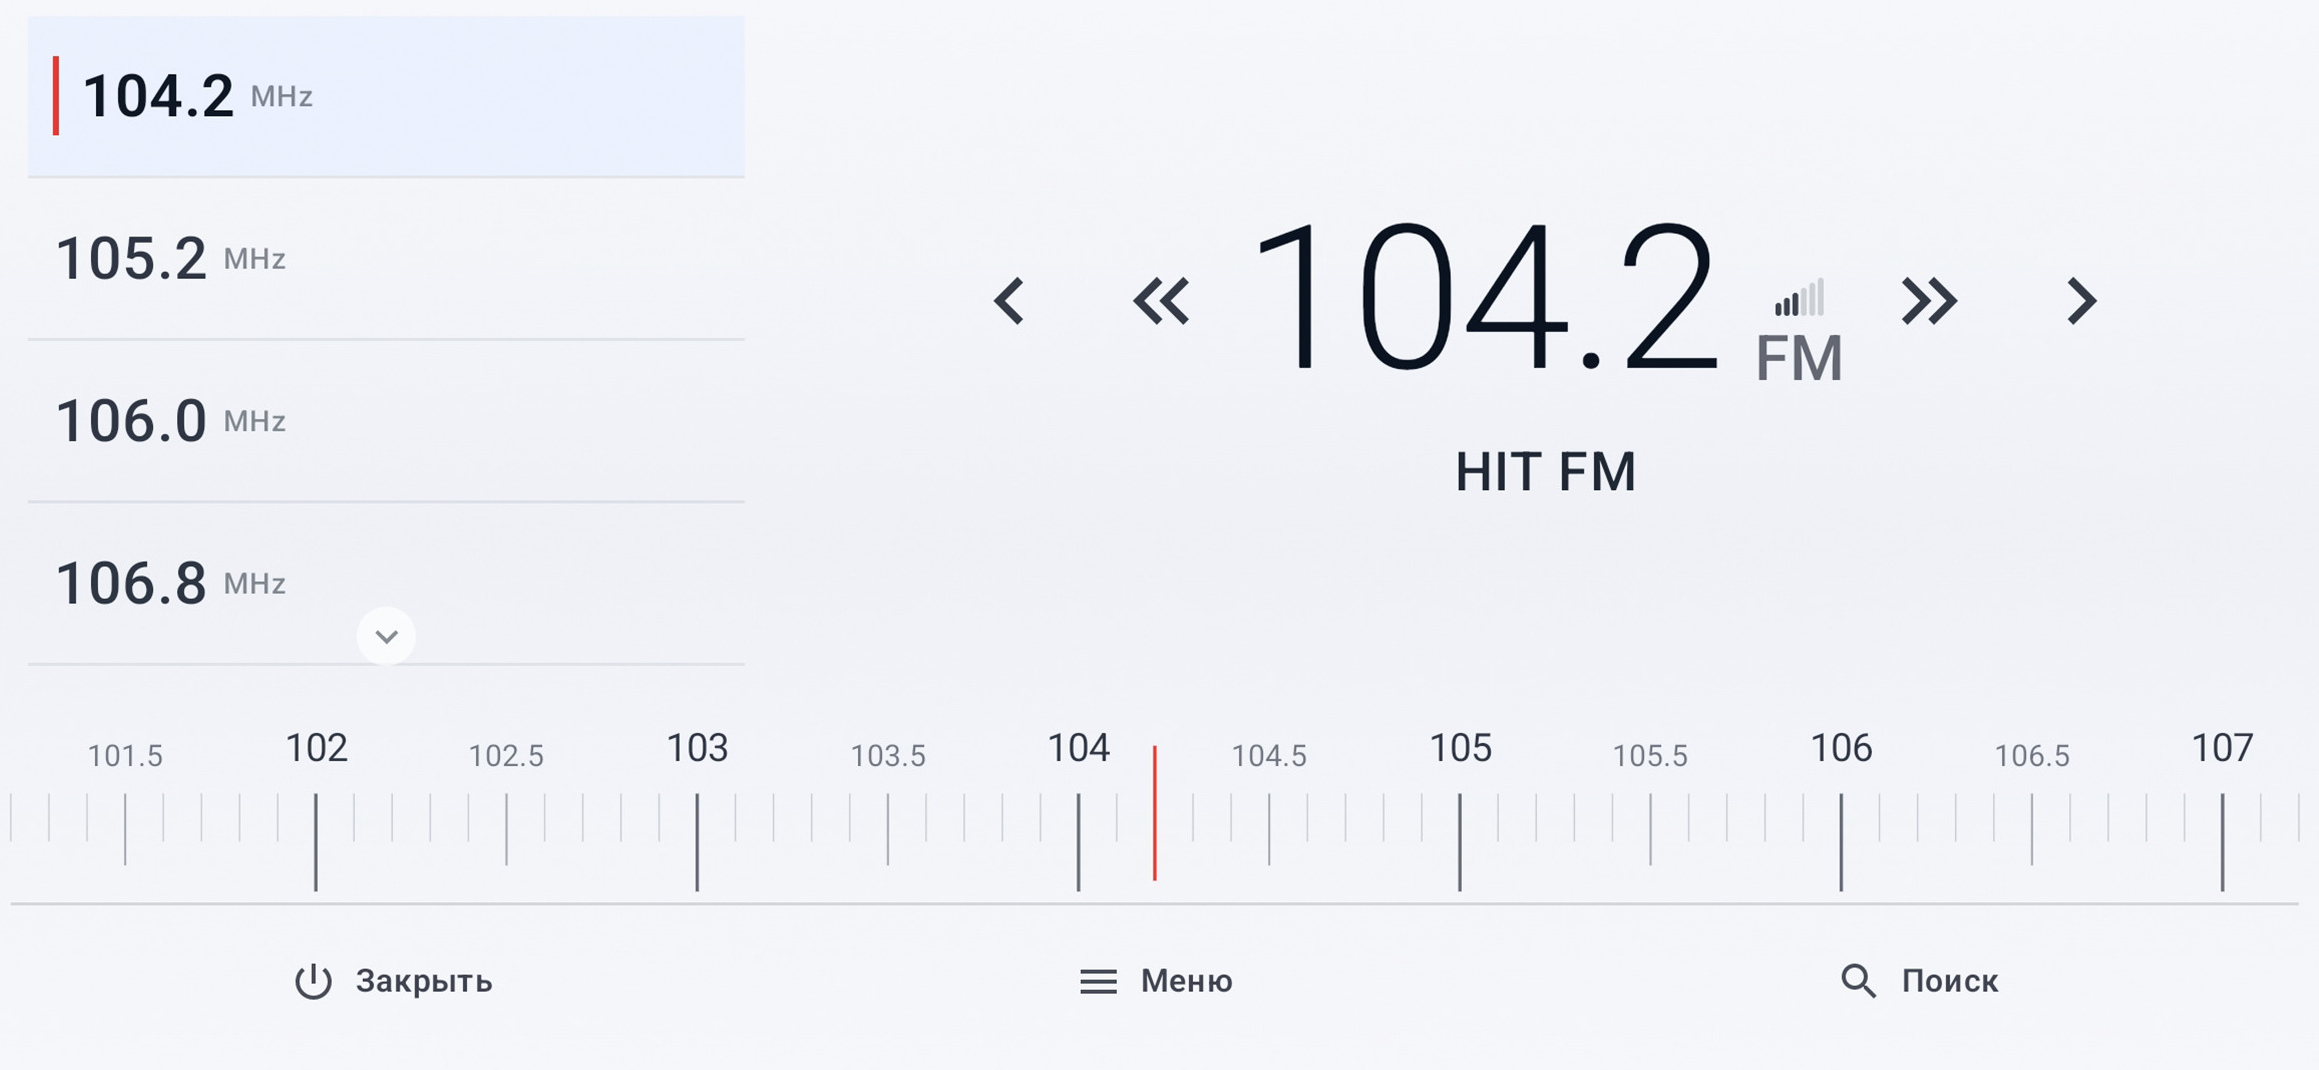
Task: Select preset station 106.0 MHz
Action: pos(386,421)
